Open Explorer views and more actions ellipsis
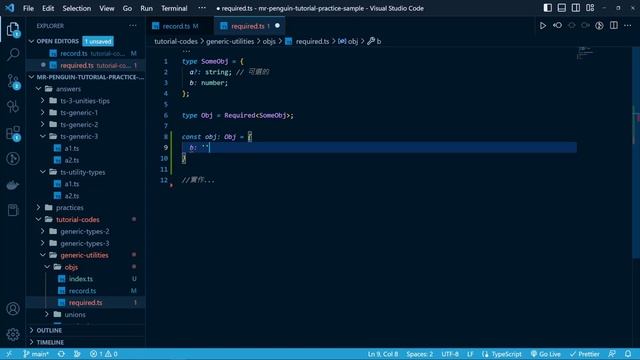The image size is (640, 360). click(x=133, y=26)
